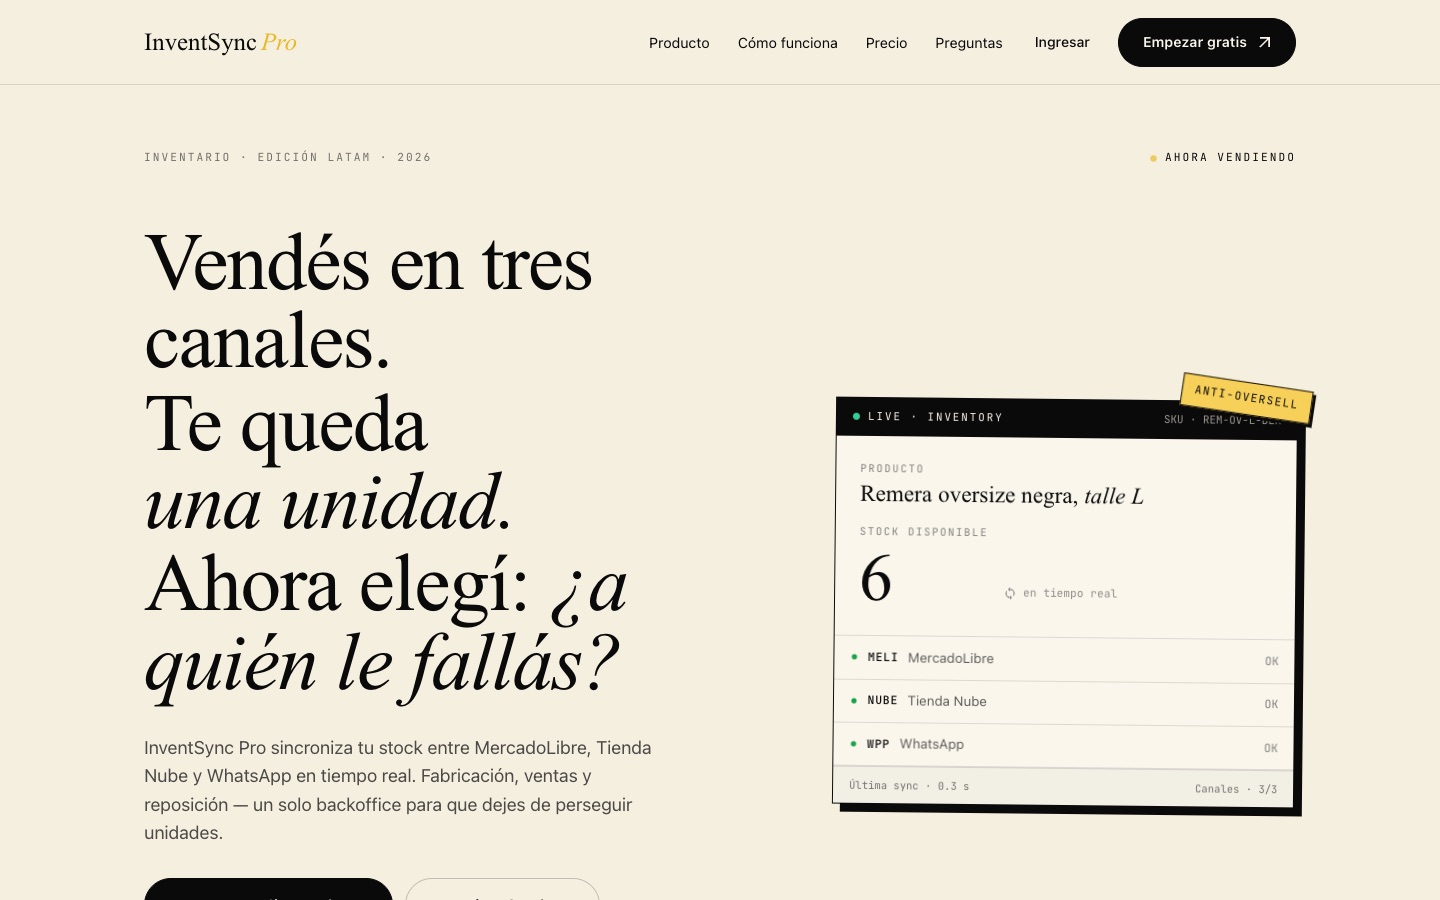The width and height of the screenshot is (1440, 900).
Task: Select the Tienda Nube channel row
Action: pyautogui.click(x=1064, y=702)
